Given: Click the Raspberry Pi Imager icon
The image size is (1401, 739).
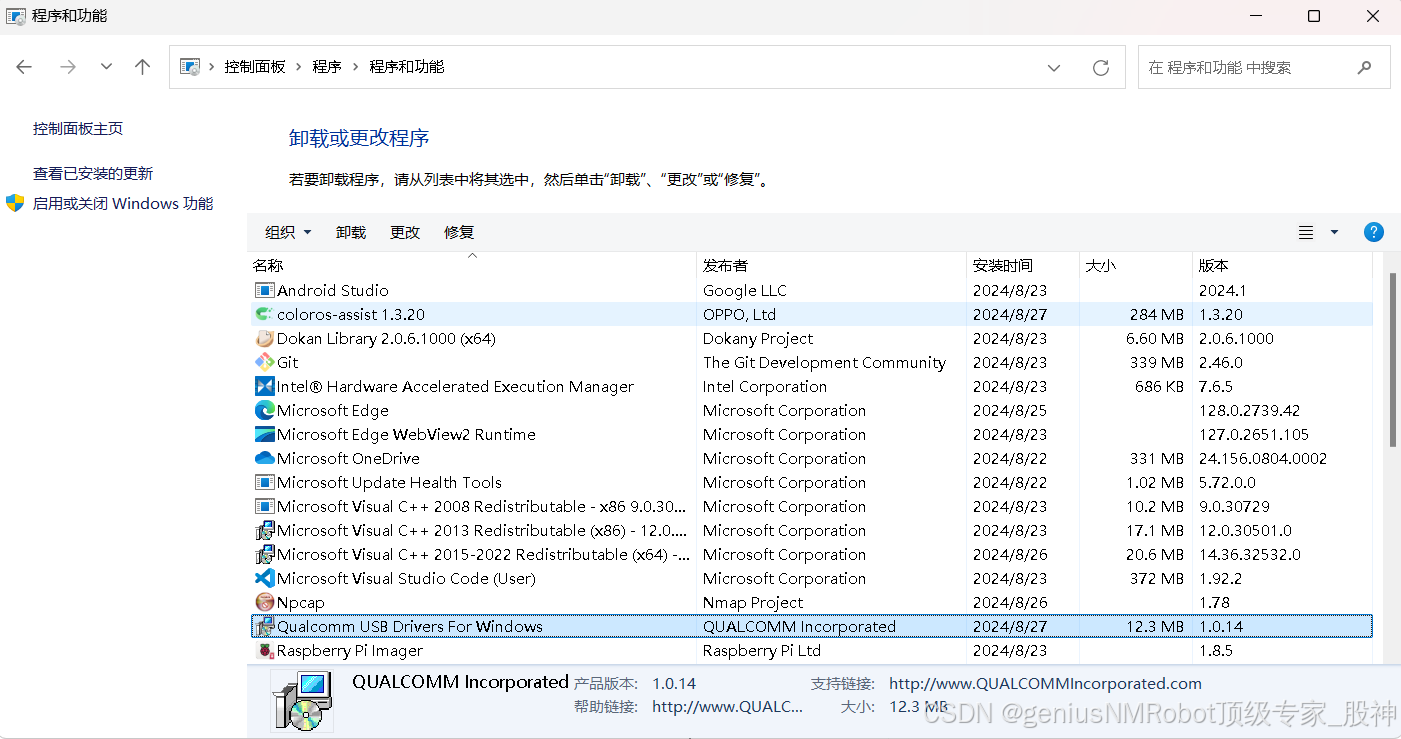Looking at the screenshot, I should click(x=264, y=650).
